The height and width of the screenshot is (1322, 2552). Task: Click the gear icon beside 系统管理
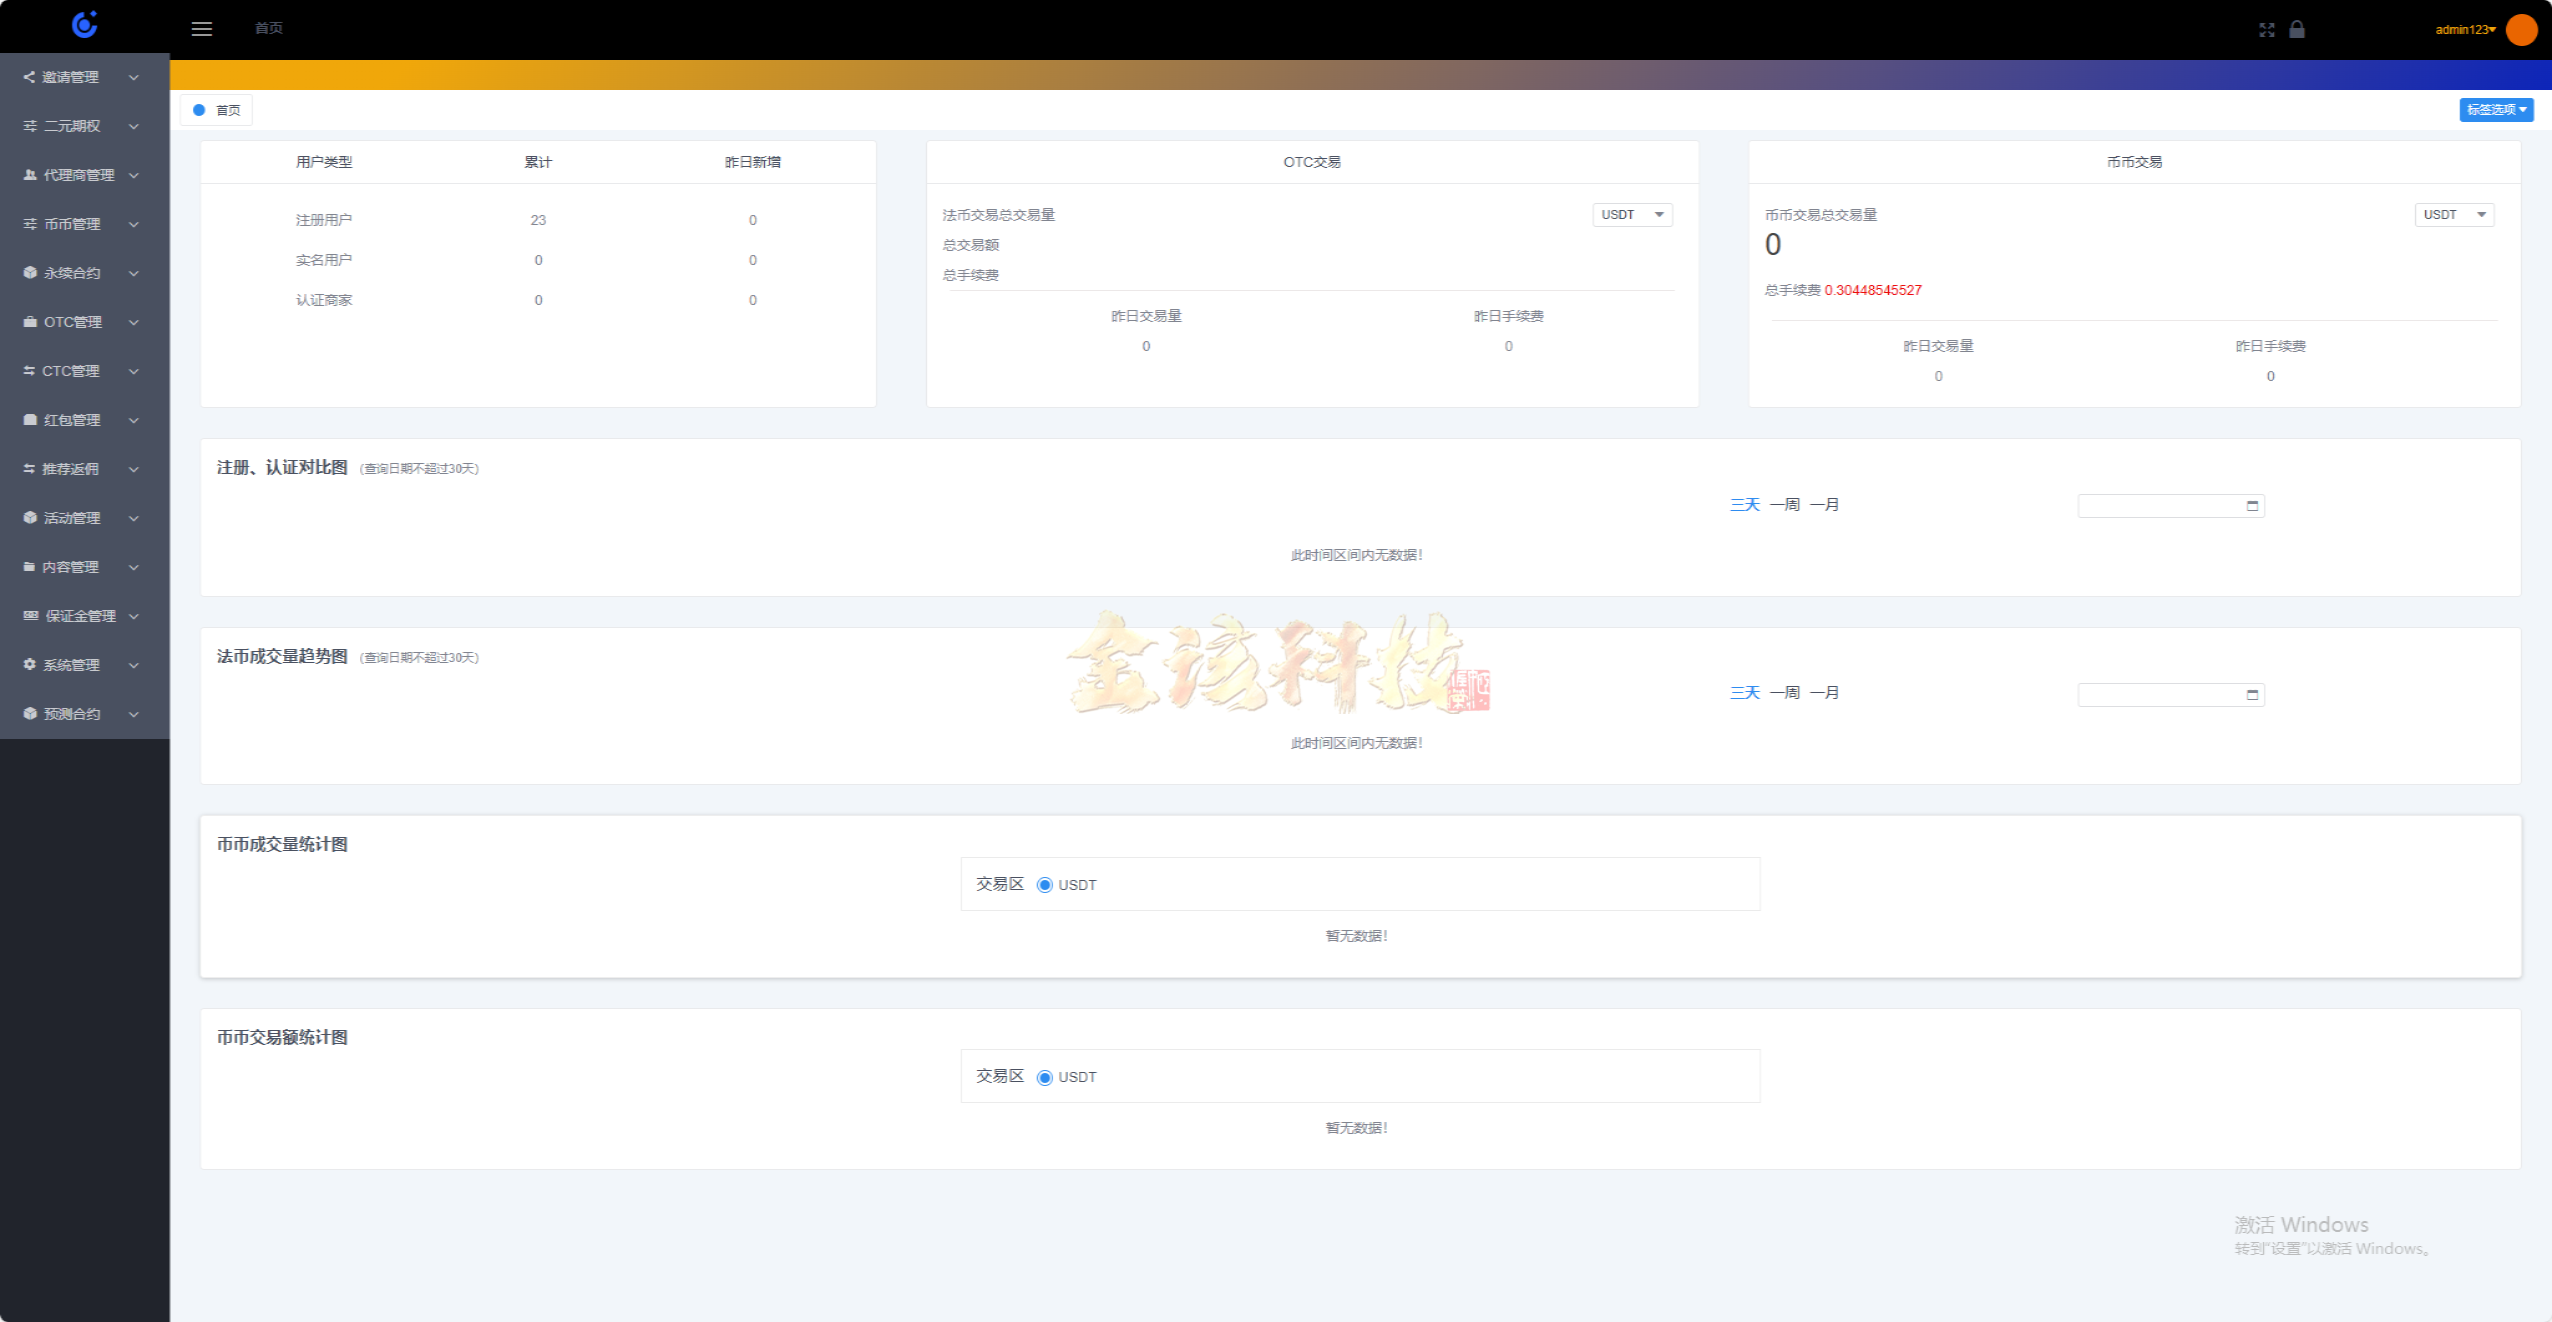pos(30,665)
